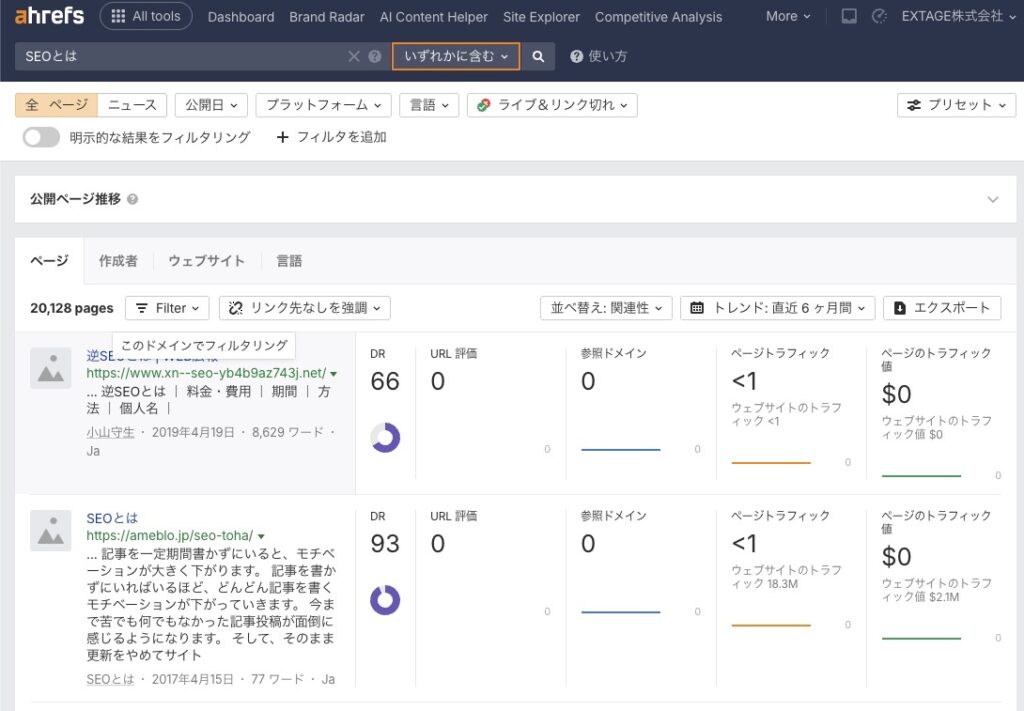Collapse the 公開ページ推移 panel chevron
Screen dimensions: 1024x711
click(x=993, y=199)
